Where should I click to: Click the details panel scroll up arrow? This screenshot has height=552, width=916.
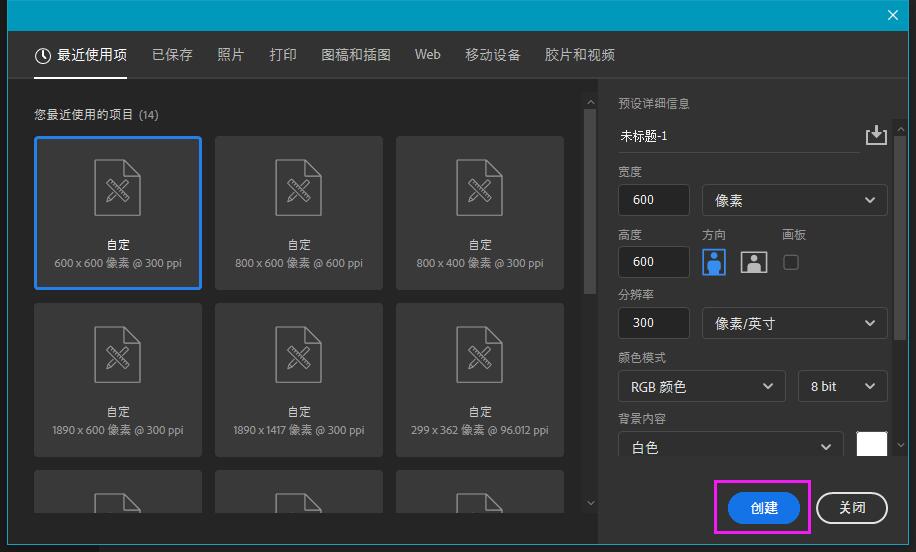901,129
